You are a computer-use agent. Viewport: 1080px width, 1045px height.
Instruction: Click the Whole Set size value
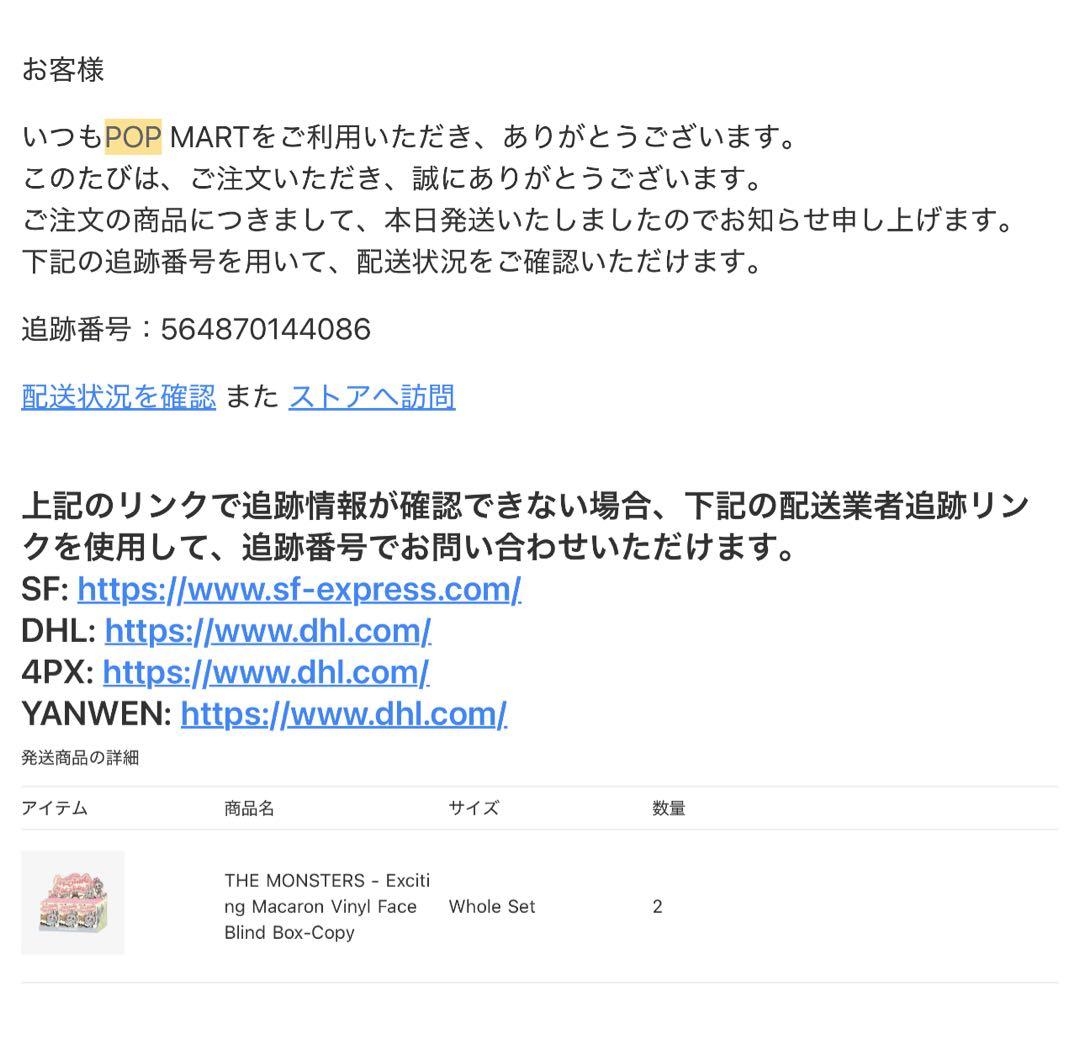point(492,907)
